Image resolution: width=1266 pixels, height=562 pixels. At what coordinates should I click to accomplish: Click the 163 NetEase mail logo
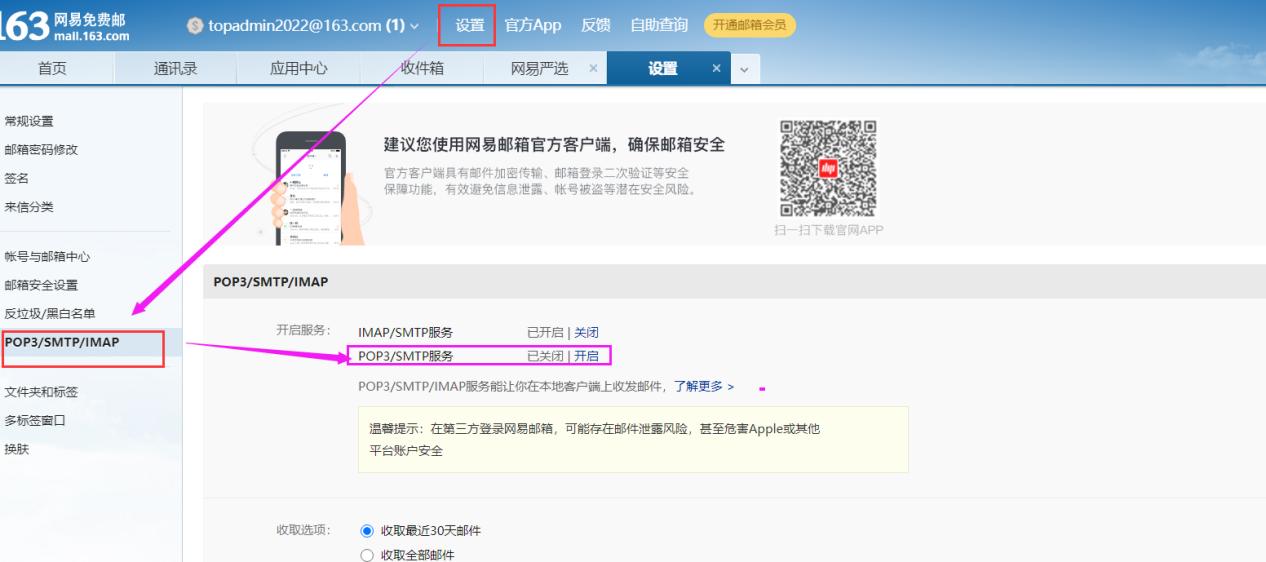tap(65, 24)
